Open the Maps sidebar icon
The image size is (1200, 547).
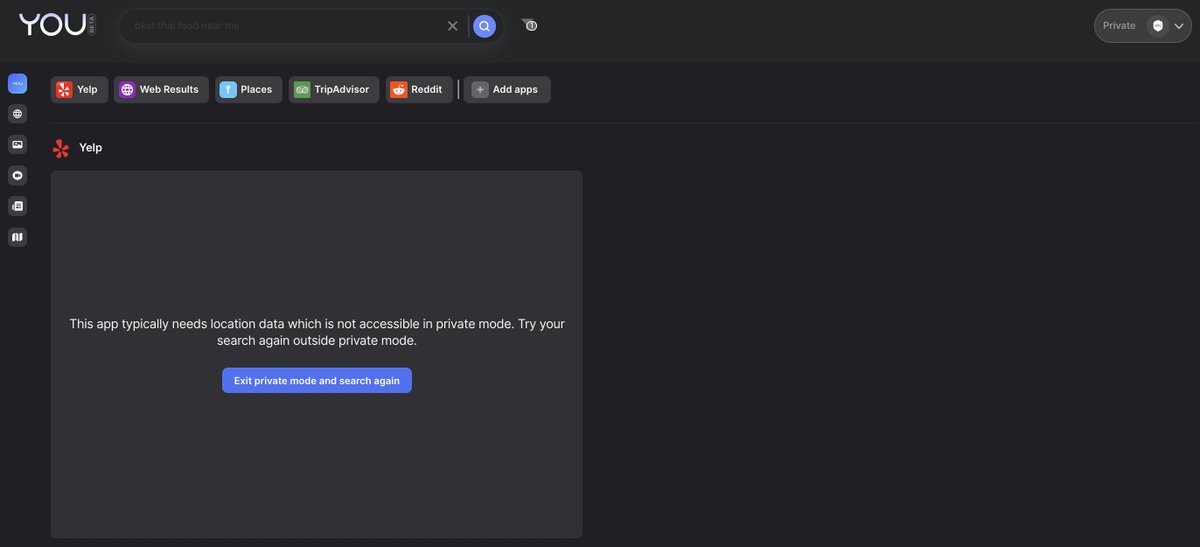pos(17,237)
